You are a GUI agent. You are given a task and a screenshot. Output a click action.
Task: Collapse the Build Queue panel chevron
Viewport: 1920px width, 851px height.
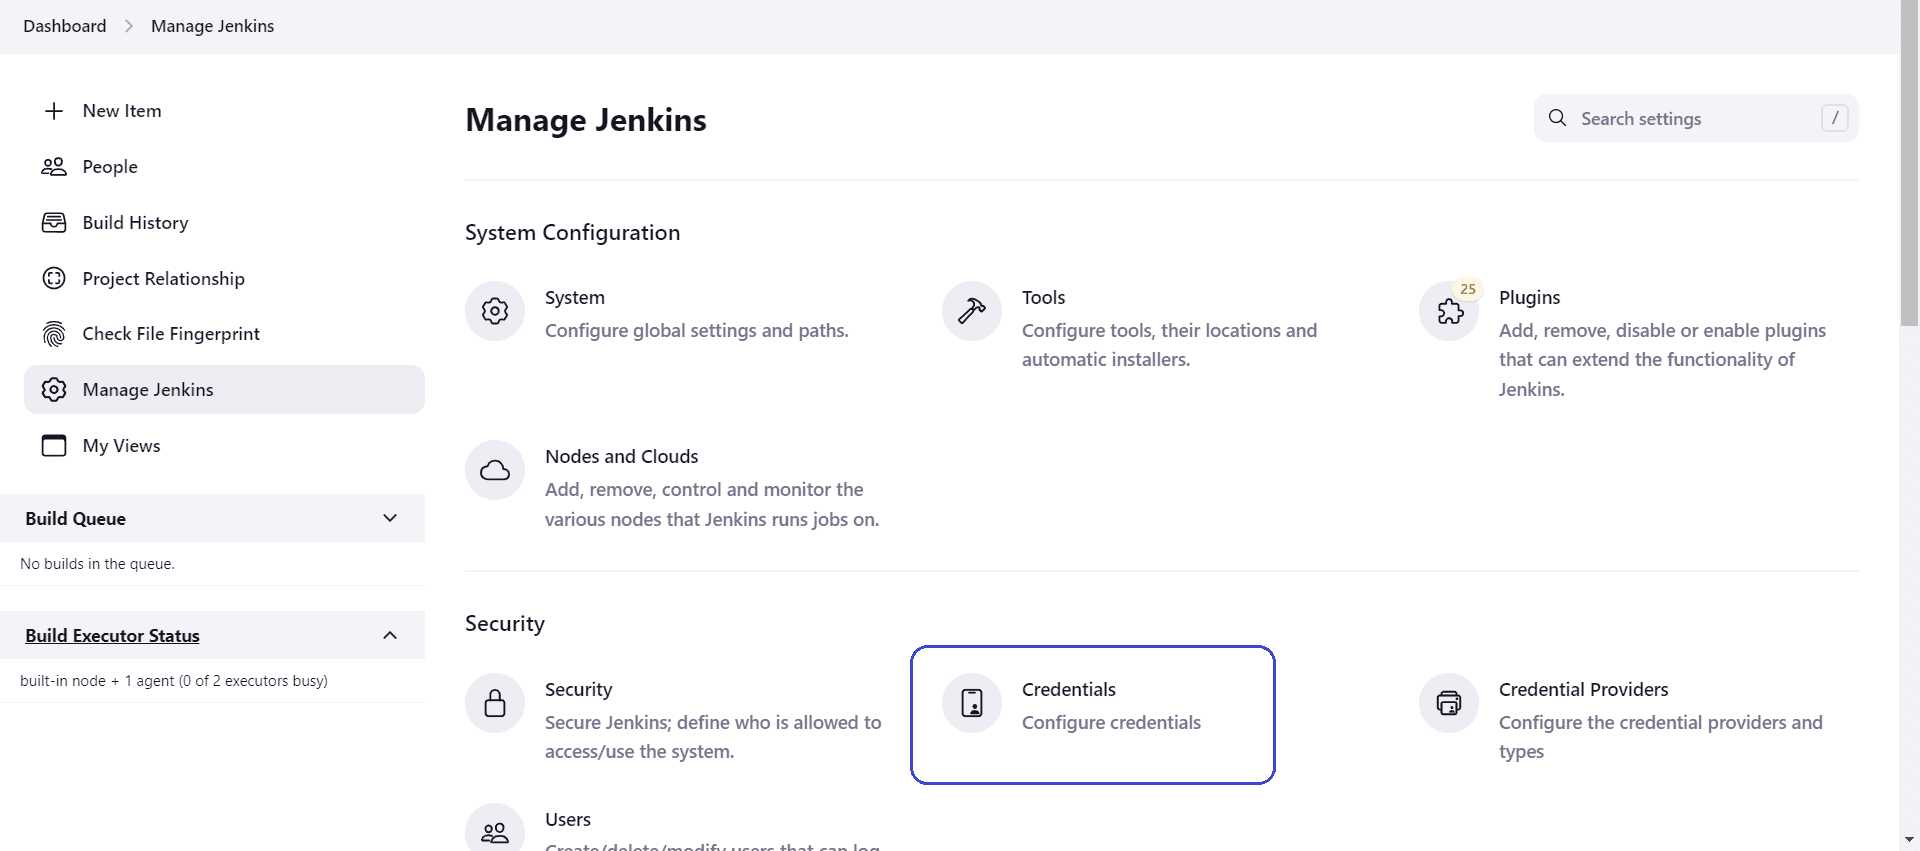(x=390, y=518)
